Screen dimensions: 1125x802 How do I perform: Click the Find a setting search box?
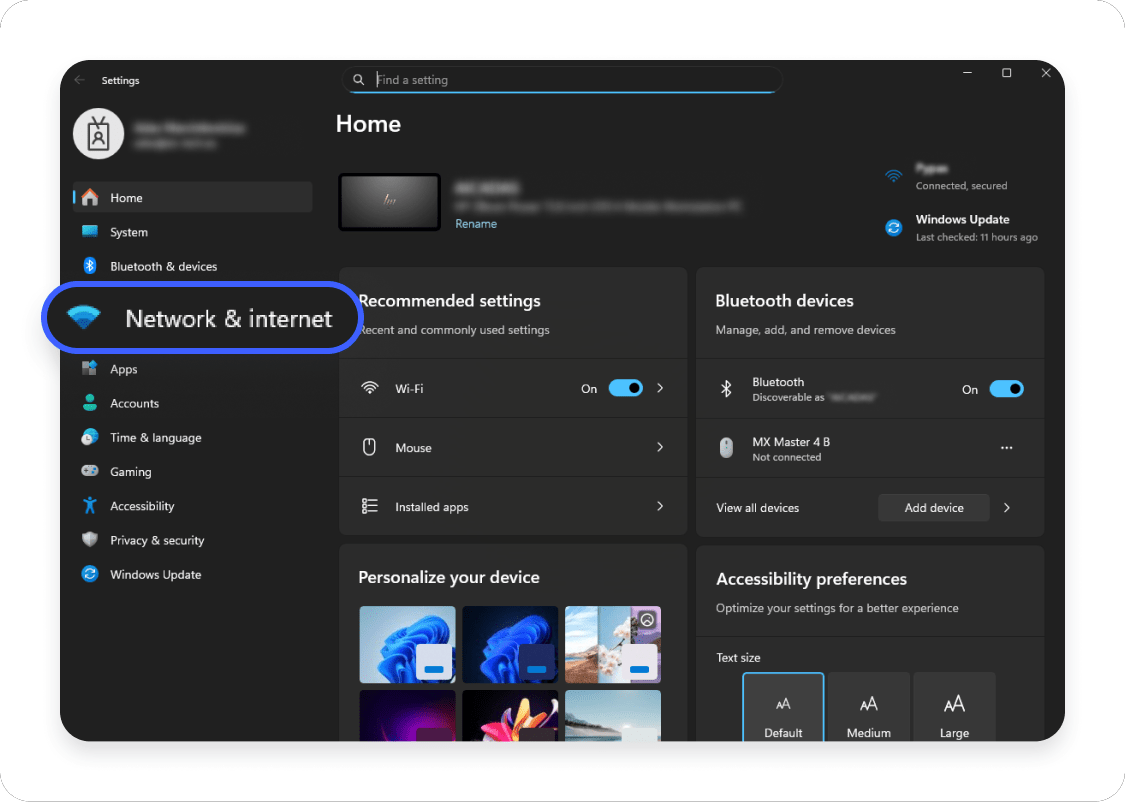(562, 80)
